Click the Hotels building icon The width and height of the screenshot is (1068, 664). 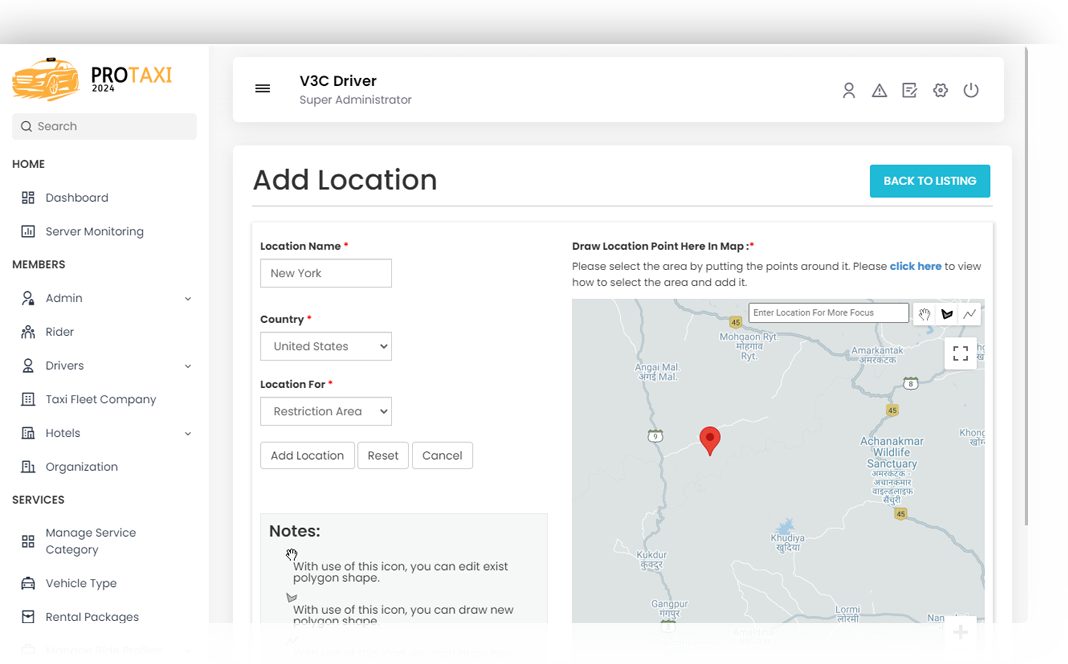tap(28, 433)
